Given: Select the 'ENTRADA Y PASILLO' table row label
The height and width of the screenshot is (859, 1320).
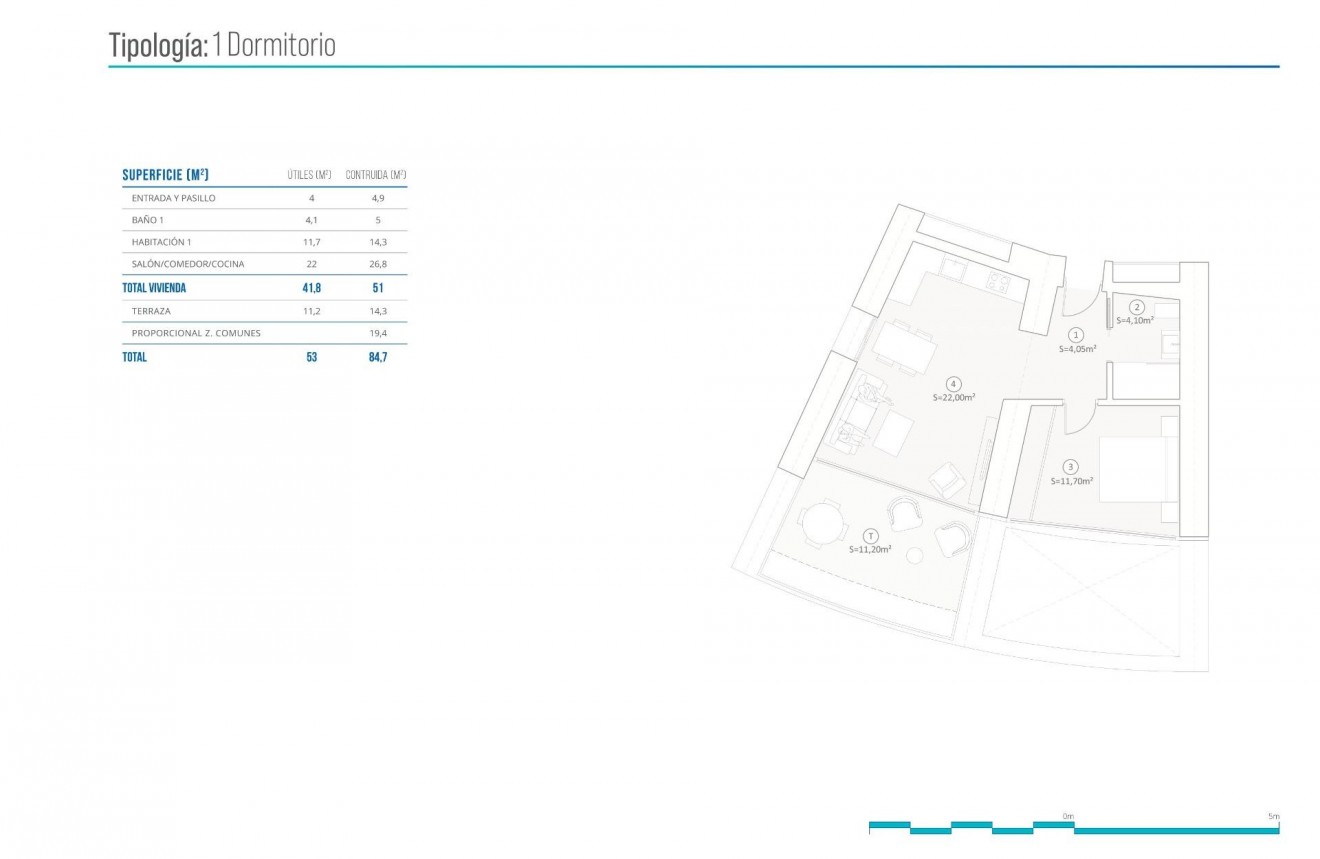Looking at the screenshot, I should coord(173,198).
